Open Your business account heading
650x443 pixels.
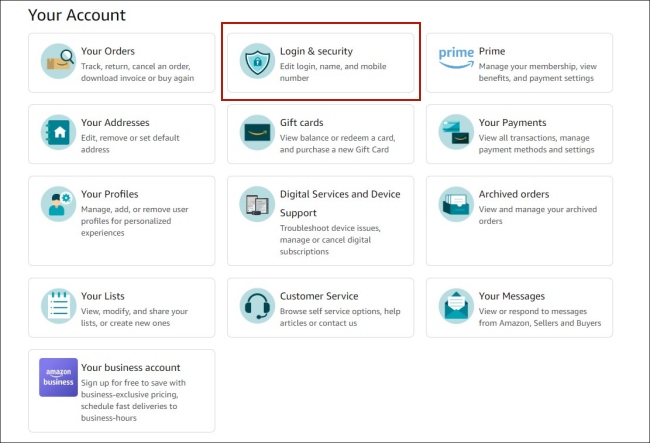[131, 368]
